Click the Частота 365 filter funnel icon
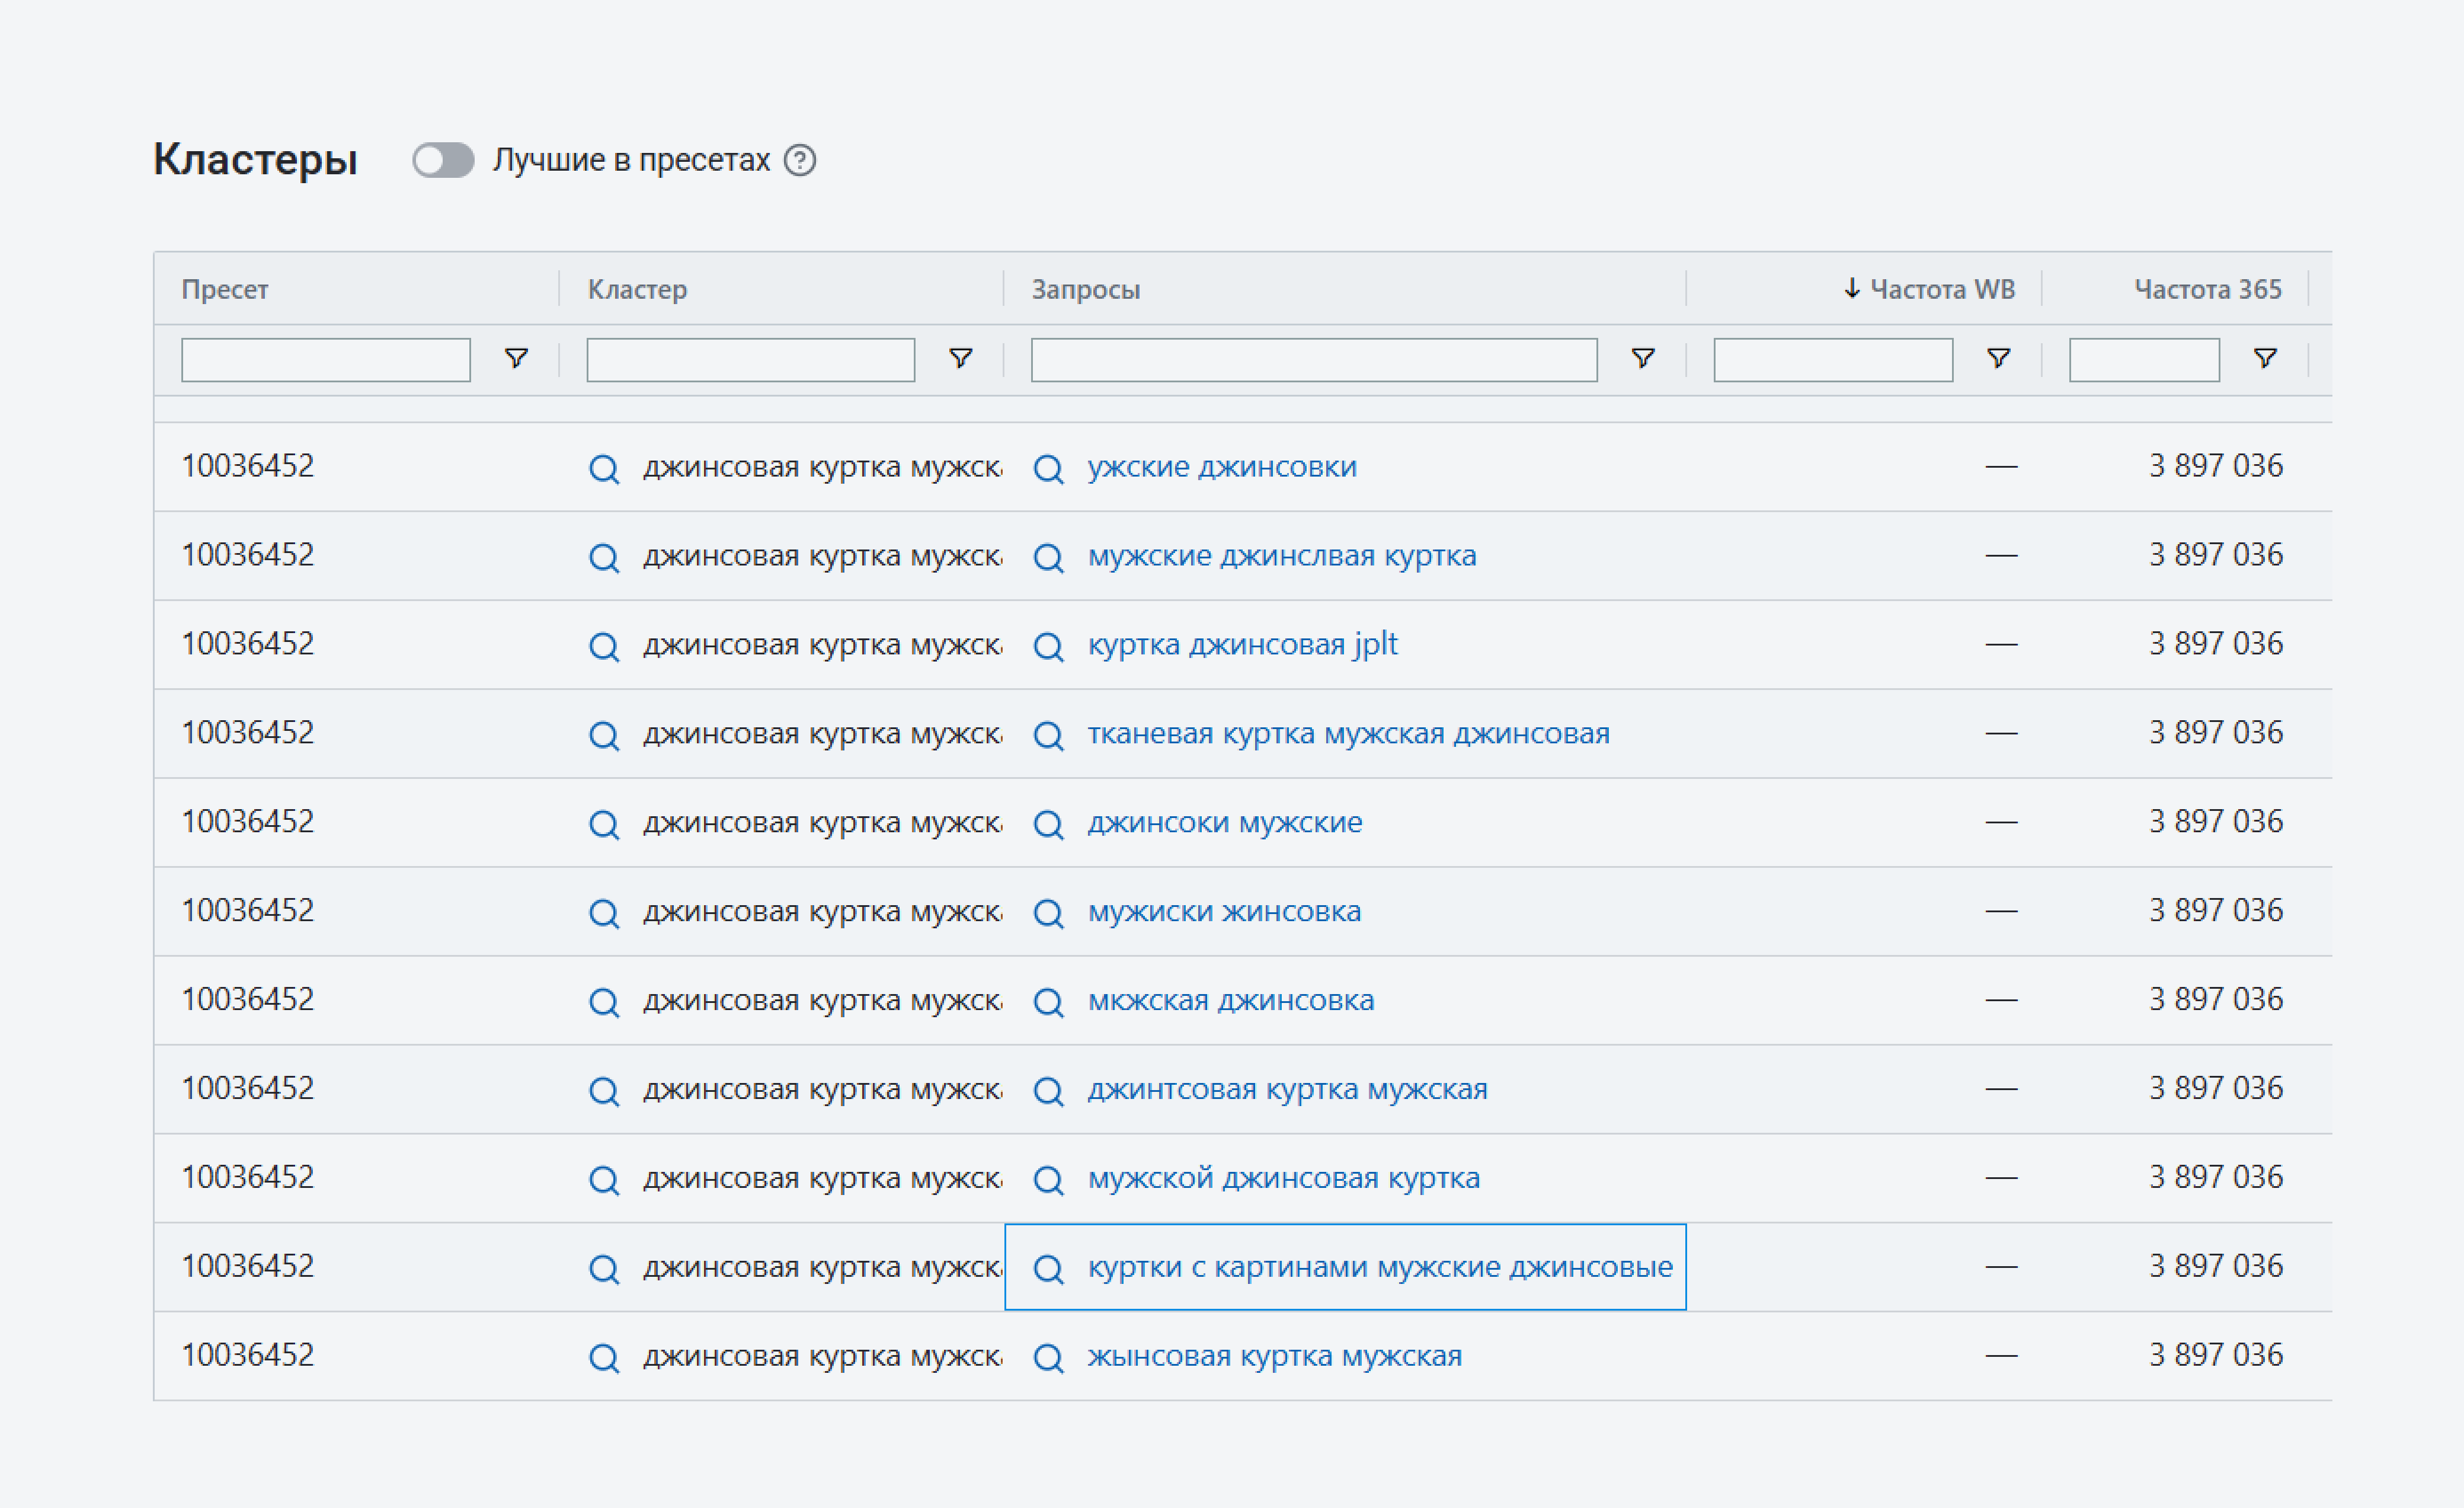2464x1508 pixels. pyautogui.click(x=2265, y=358)
